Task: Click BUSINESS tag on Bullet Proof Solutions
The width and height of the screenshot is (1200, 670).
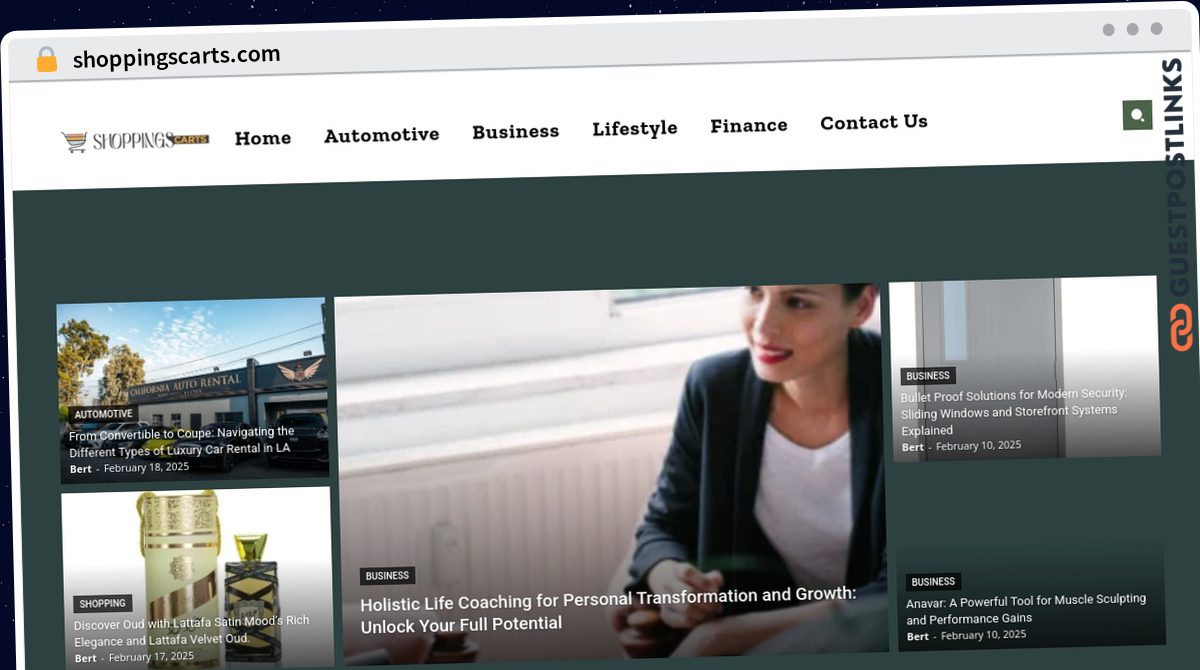Action: 928,376
